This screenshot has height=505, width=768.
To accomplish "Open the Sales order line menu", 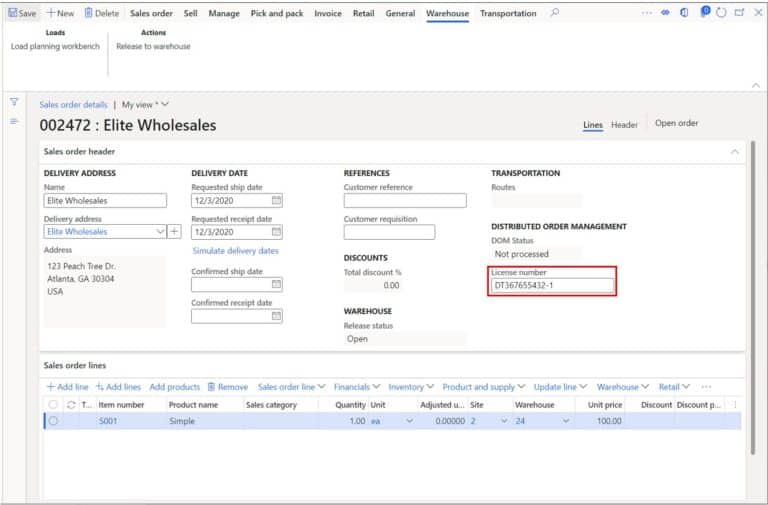I will click(291, 387).
